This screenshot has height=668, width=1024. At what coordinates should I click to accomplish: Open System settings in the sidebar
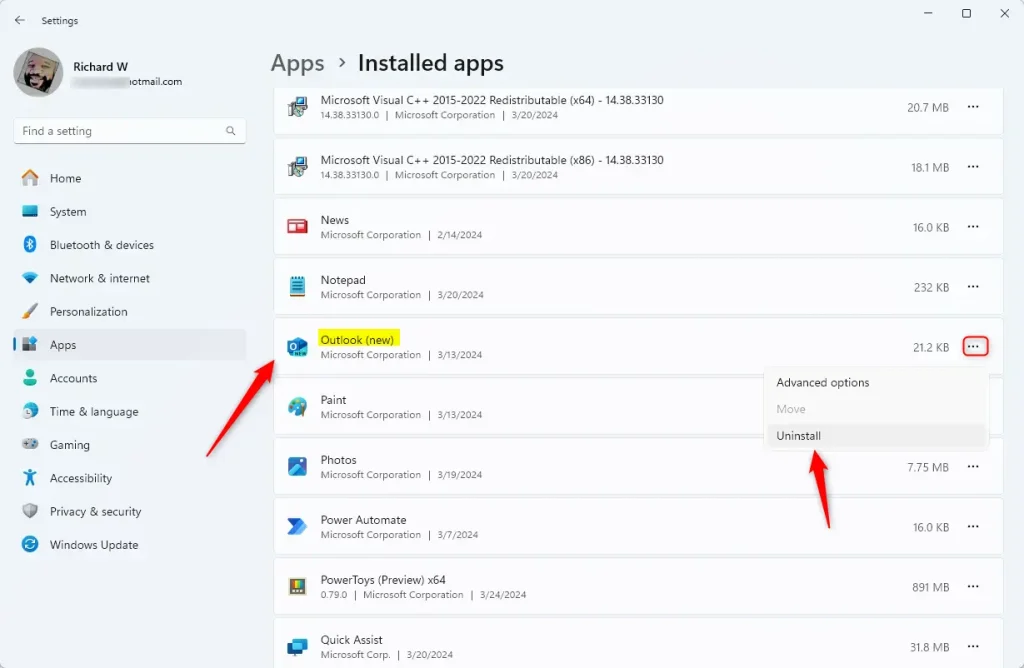tap(129, 212)
